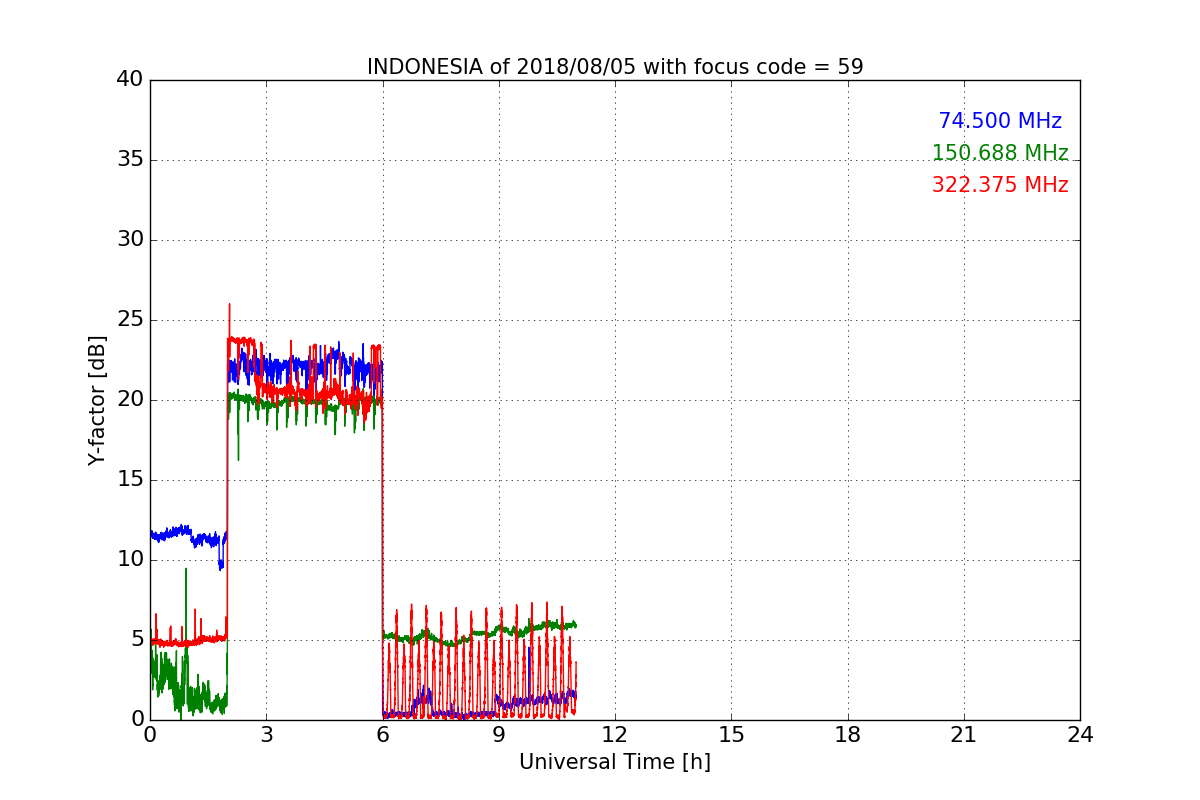This screenshot has width=1200, height=800.
Task: Click x-axis tick label 24
Action: 1080,735
